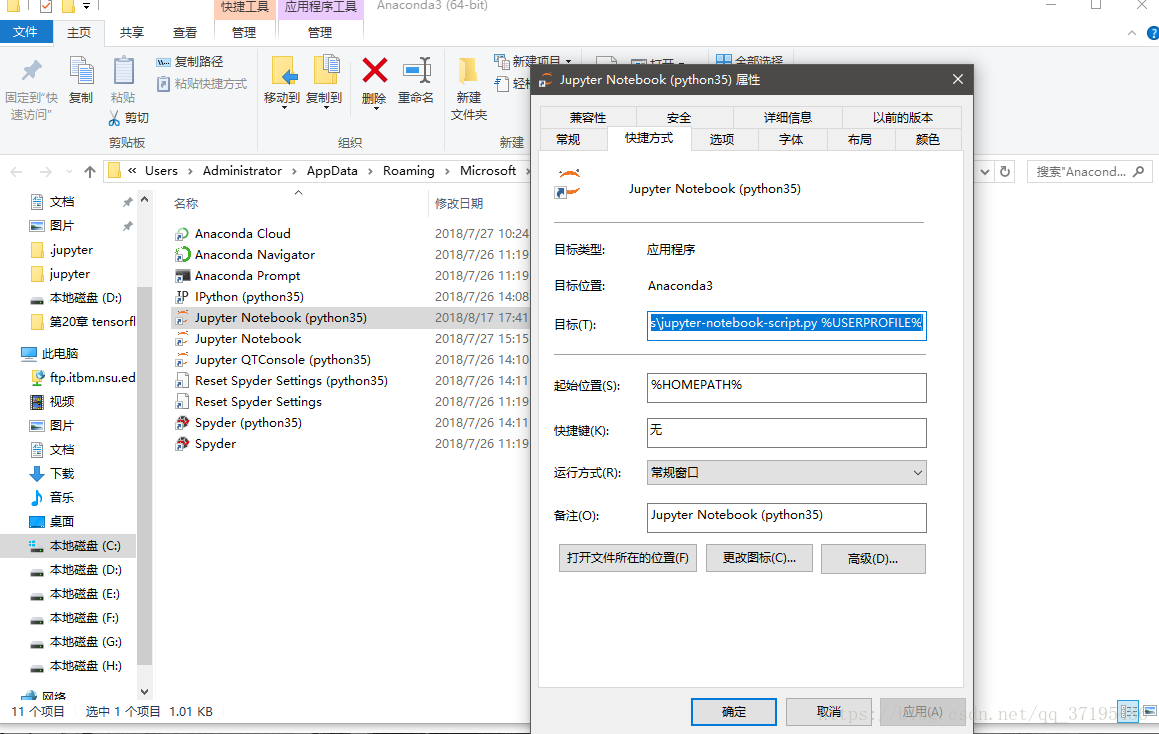The width and height of the screenshot is (1159, 734).
Task: Expand the Copy to dropdown arrow
Action: (x=326, y=108)
